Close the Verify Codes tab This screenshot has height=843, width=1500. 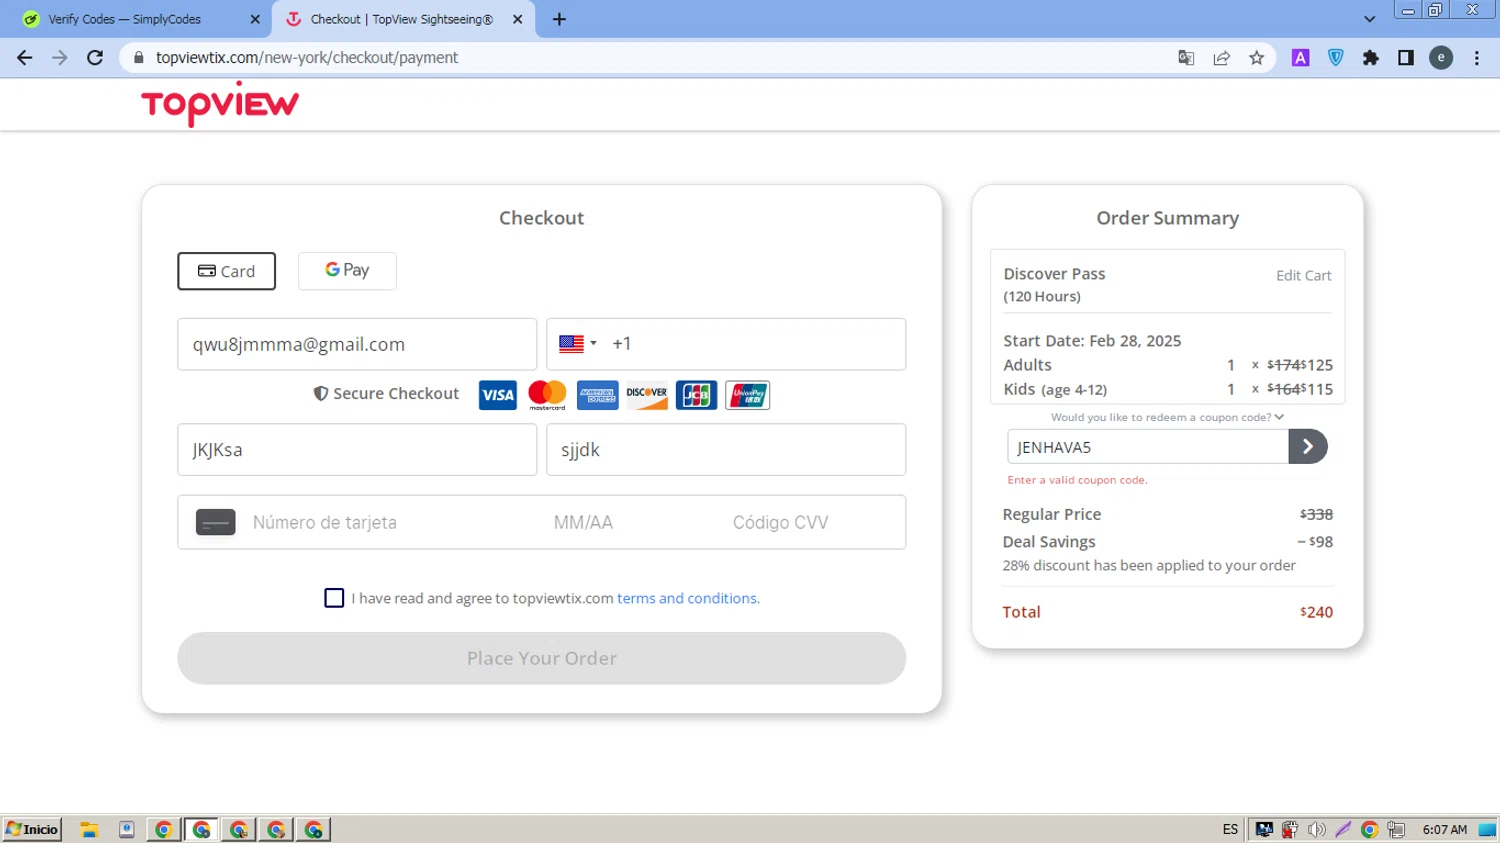click(x=254, y=19)
